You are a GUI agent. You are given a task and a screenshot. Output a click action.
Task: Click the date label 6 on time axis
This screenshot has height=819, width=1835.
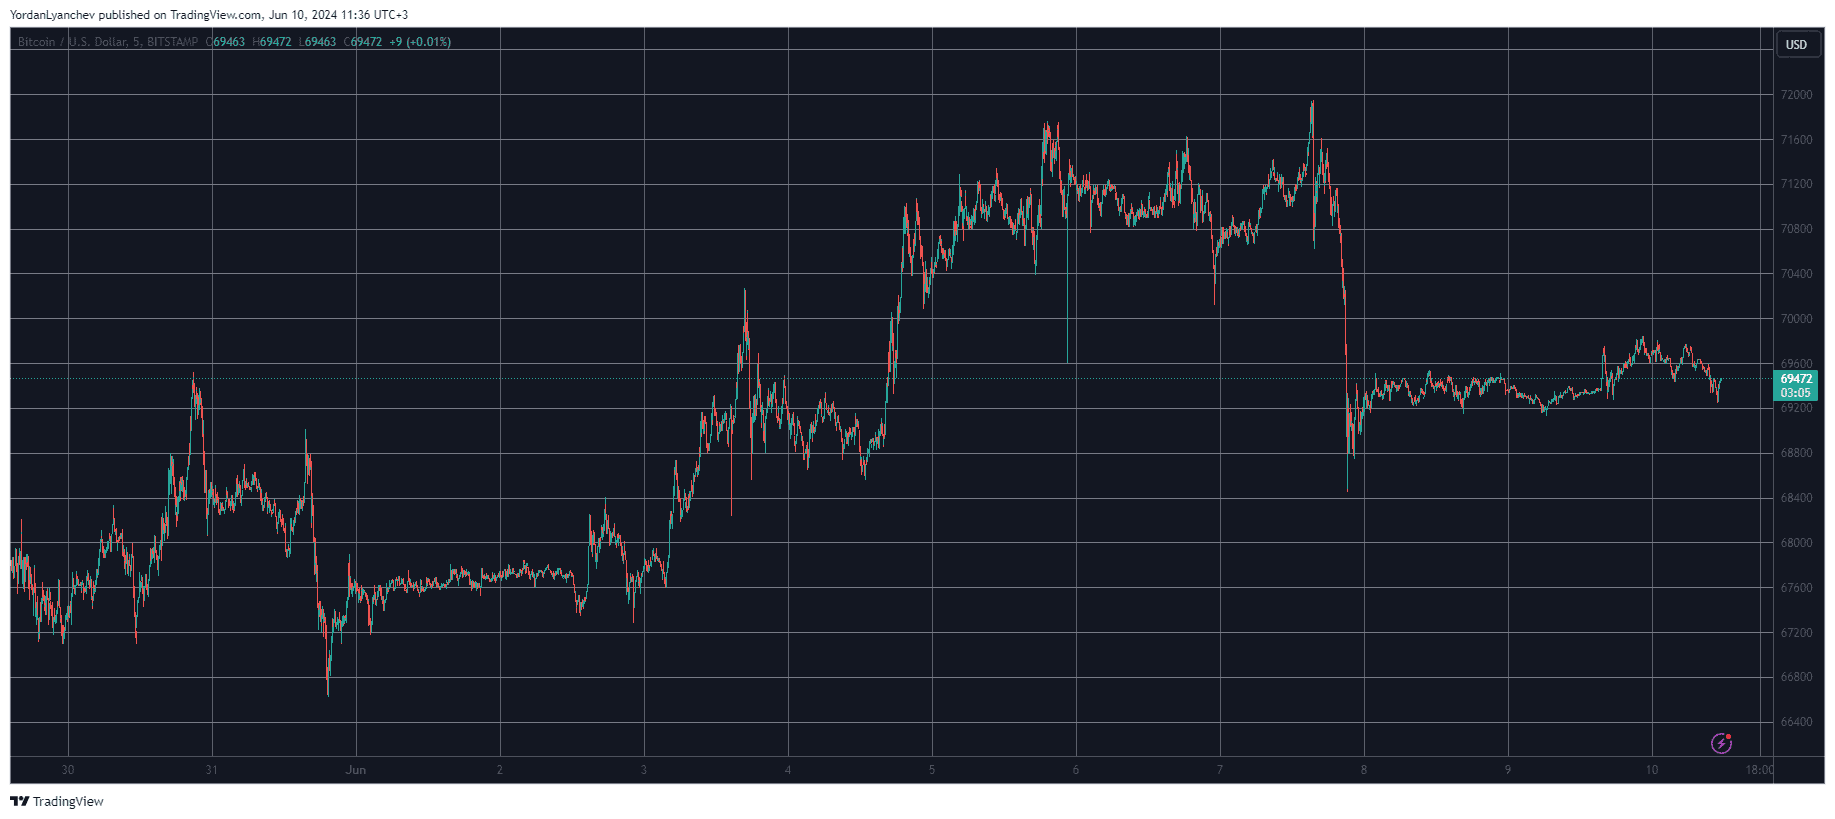click(1076, 770)
